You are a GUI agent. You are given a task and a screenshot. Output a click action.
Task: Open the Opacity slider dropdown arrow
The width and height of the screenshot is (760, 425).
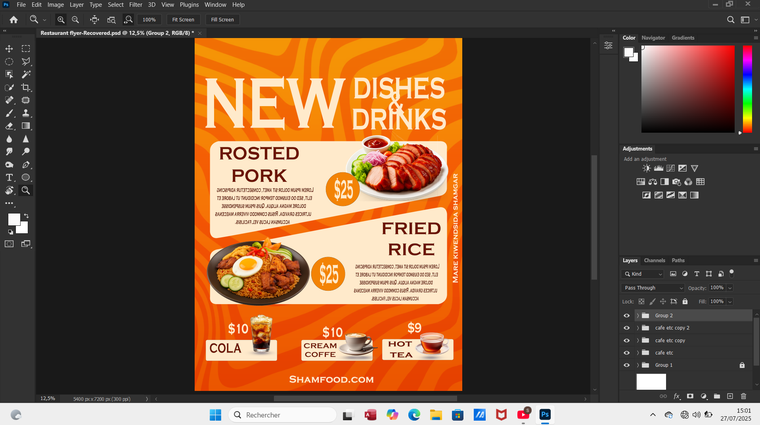(730, 288)
